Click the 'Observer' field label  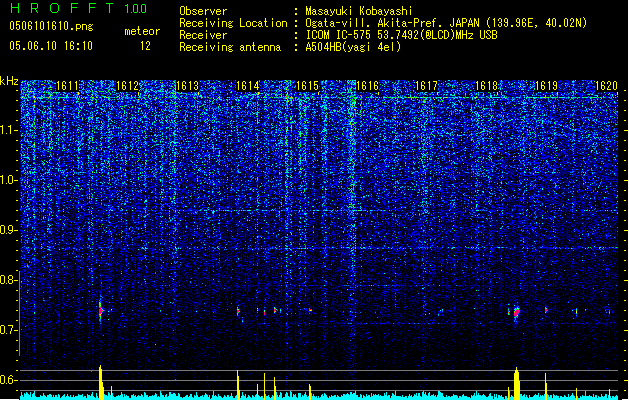coord(203,11)
